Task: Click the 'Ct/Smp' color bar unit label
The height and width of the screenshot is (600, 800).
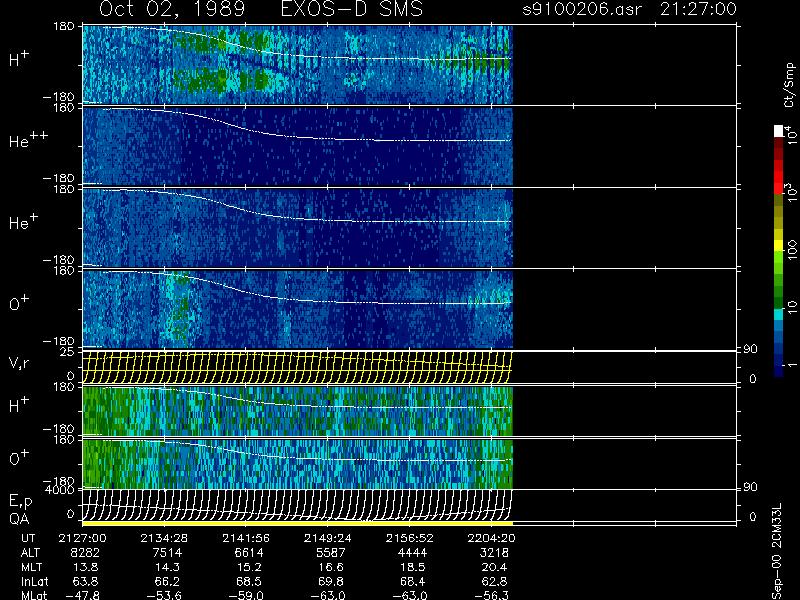Action: pyautogui.click(x=789, y=85)
